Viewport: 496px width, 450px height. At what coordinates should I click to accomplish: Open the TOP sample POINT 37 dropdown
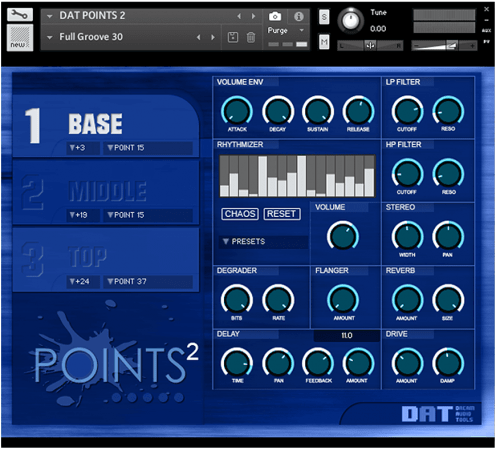tap(148, 282)
